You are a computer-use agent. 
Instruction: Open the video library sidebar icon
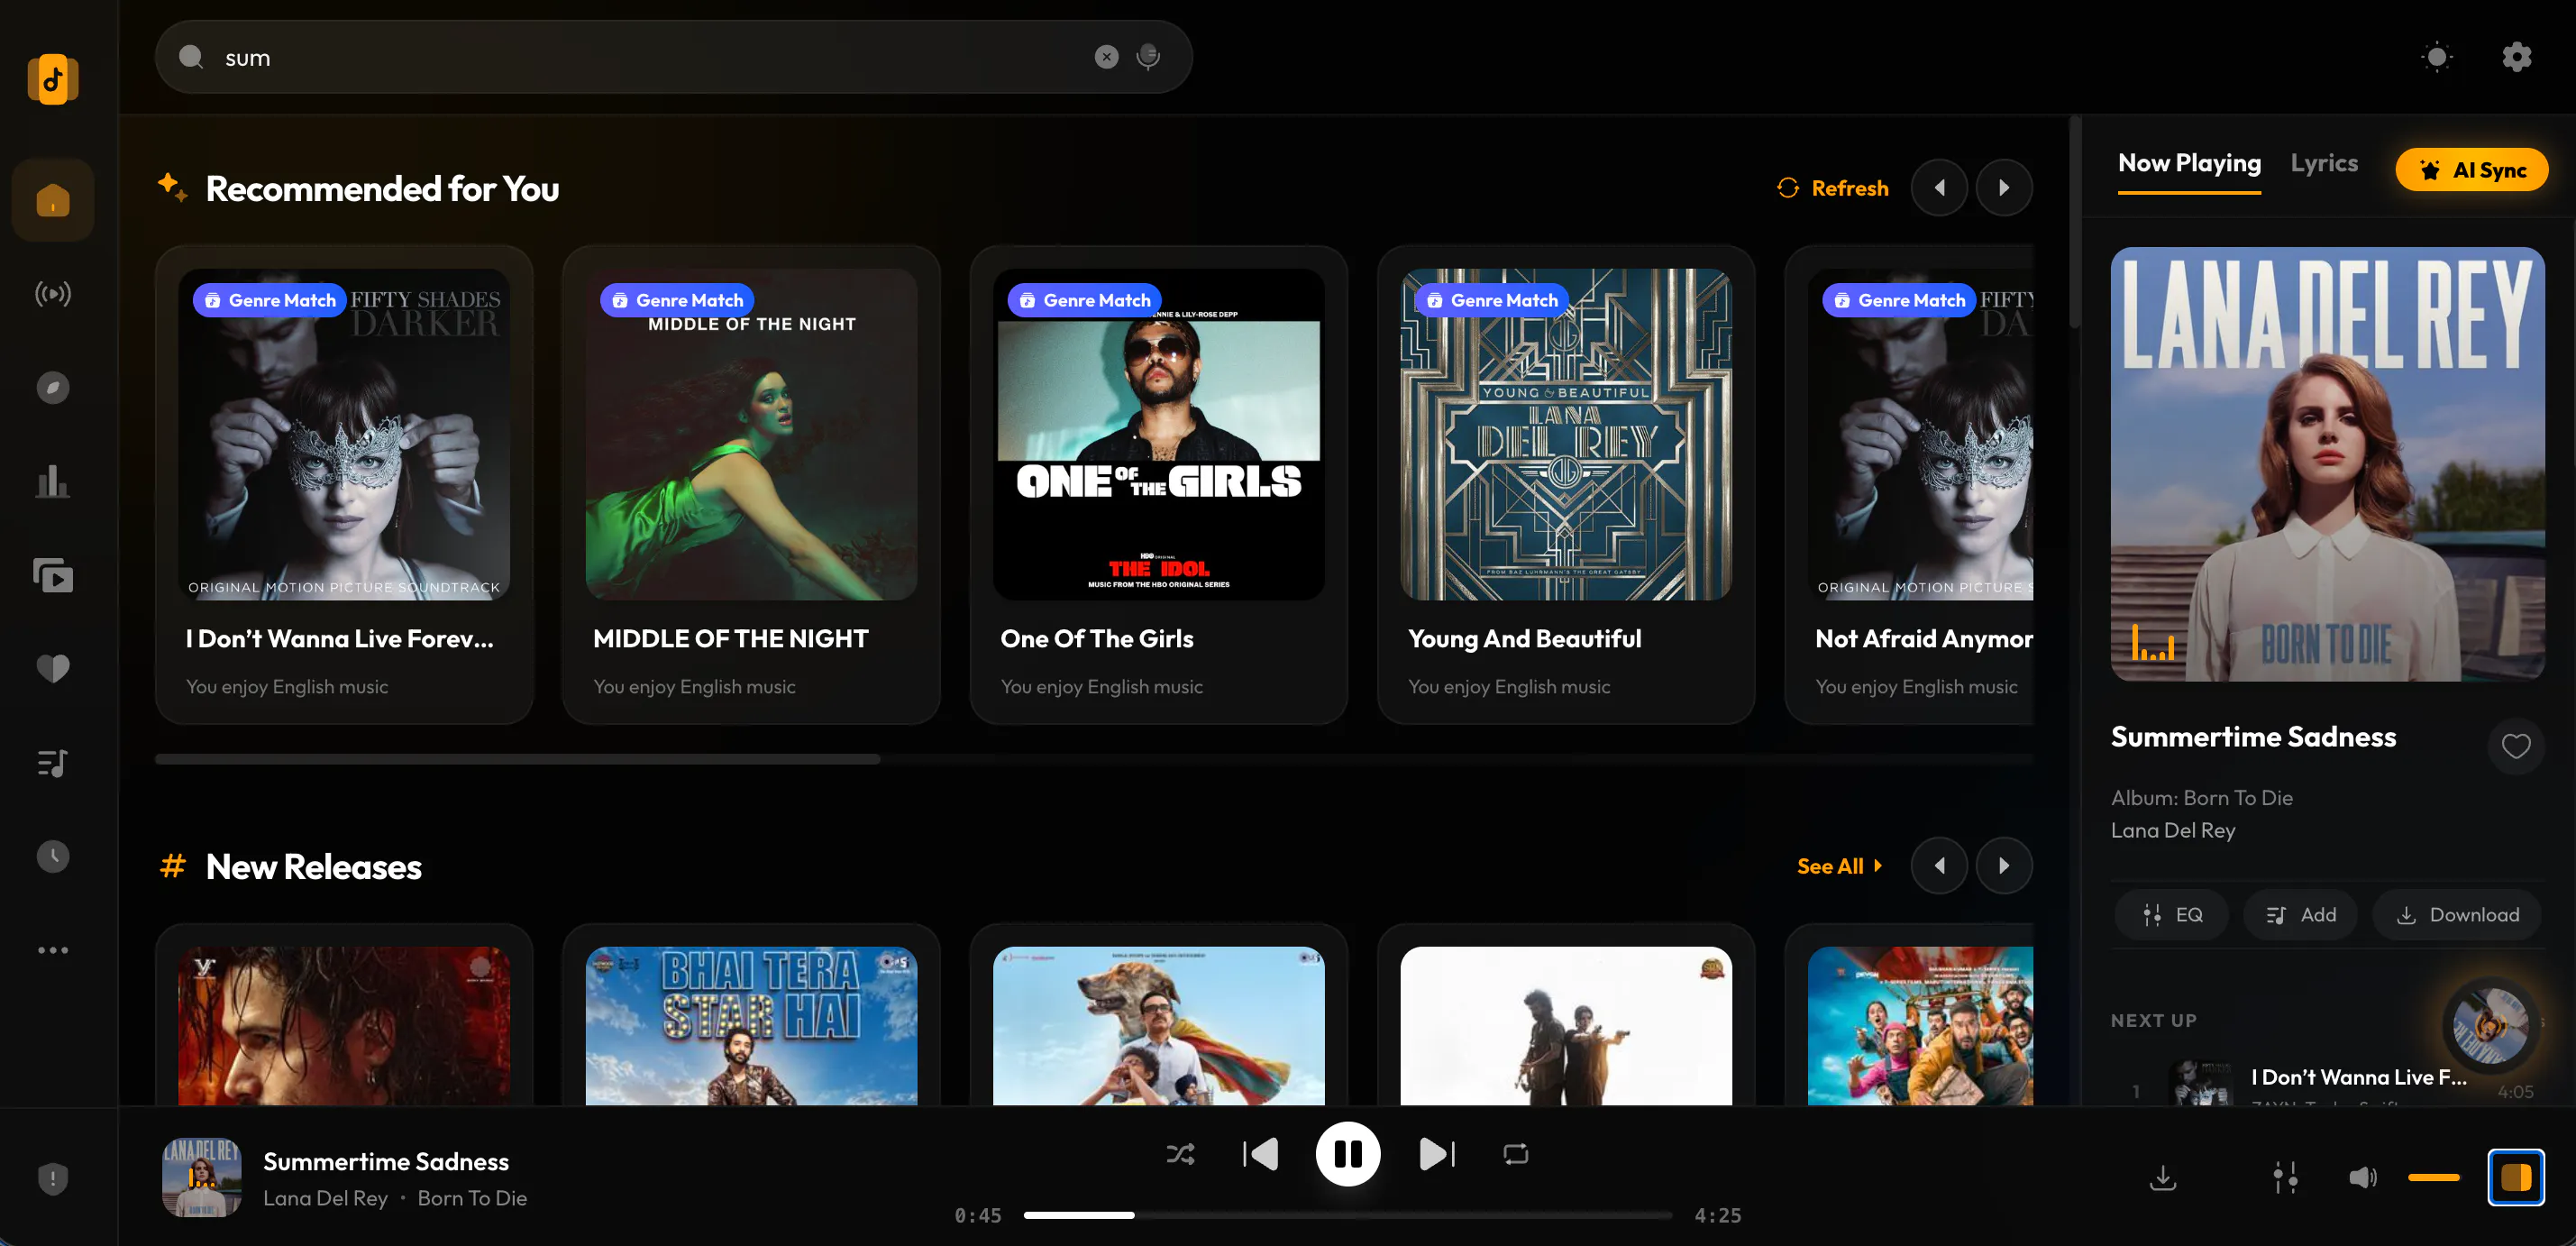click(53, 575)
